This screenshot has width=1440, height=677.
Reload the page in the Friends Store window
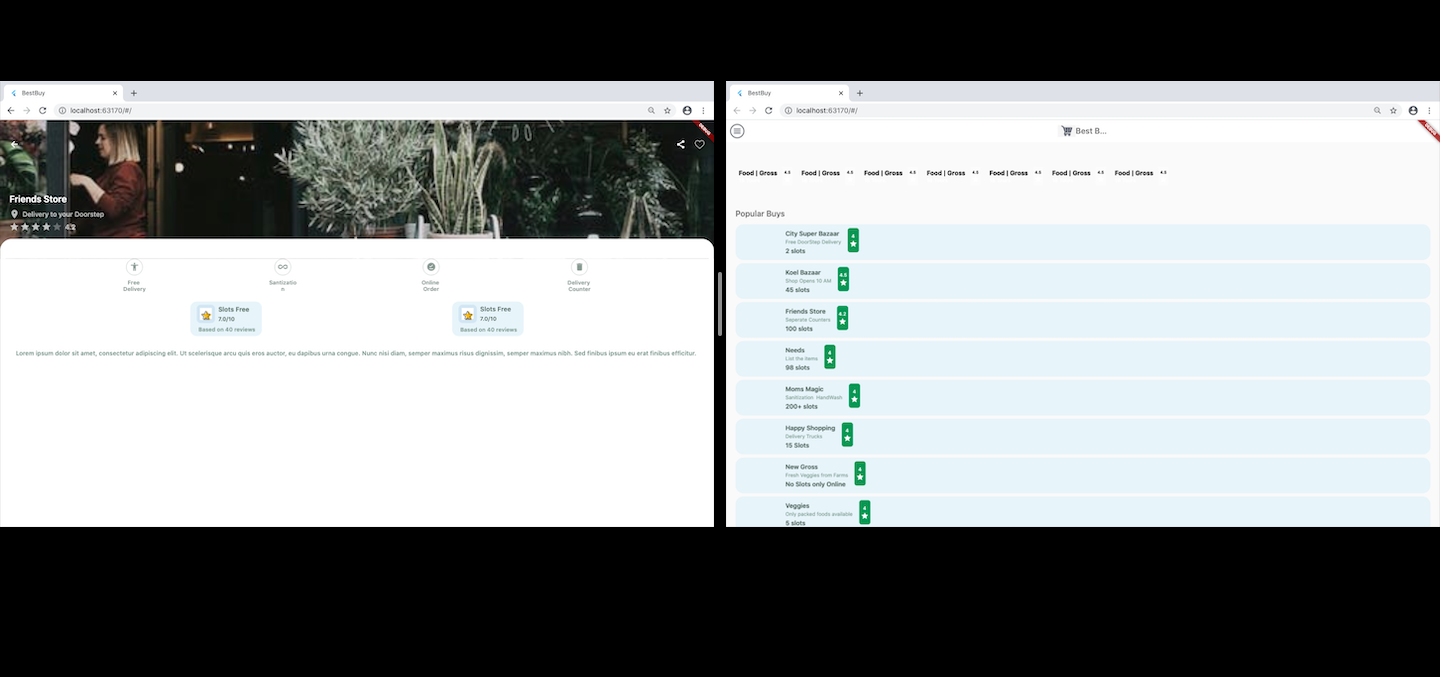pos(42,110)
